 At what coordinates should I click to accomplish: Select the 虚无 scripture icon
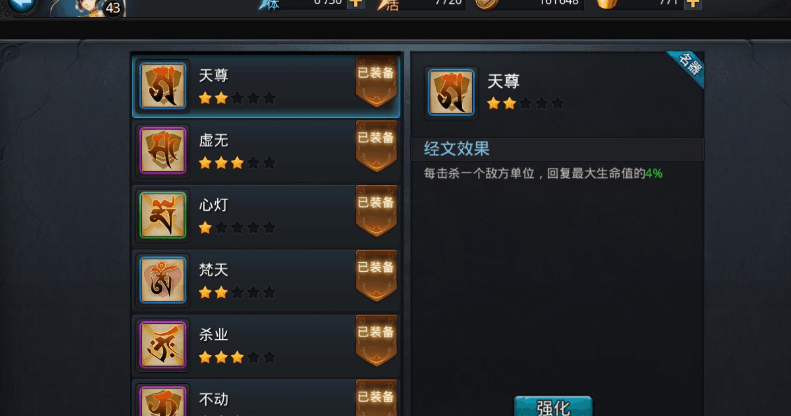point(162,150)
